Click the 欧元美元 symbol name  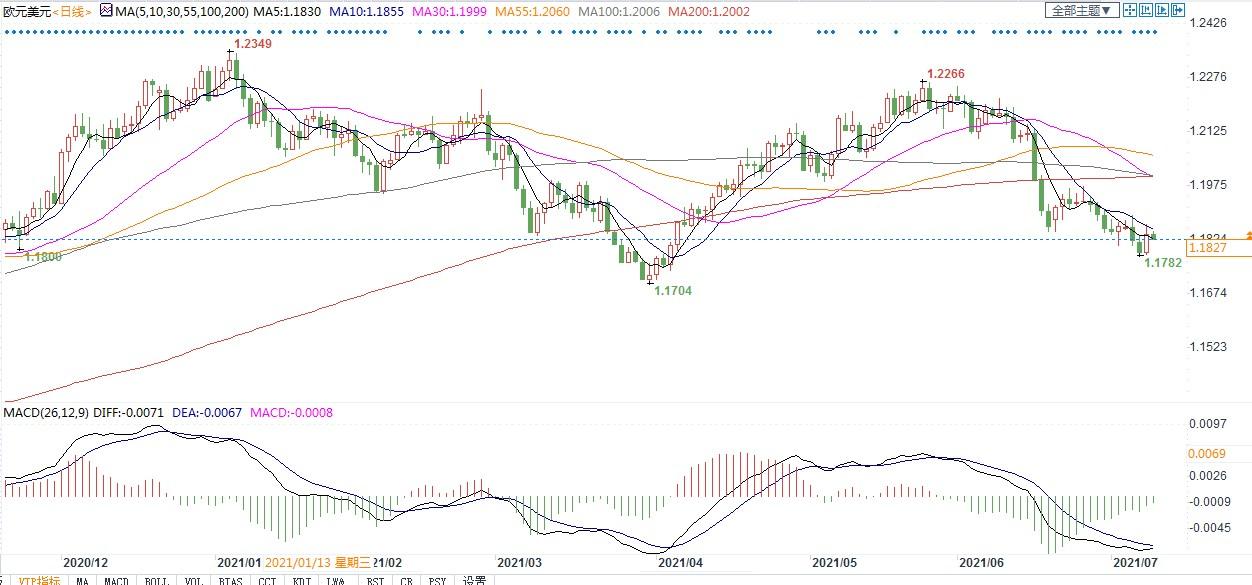[27, 11]
